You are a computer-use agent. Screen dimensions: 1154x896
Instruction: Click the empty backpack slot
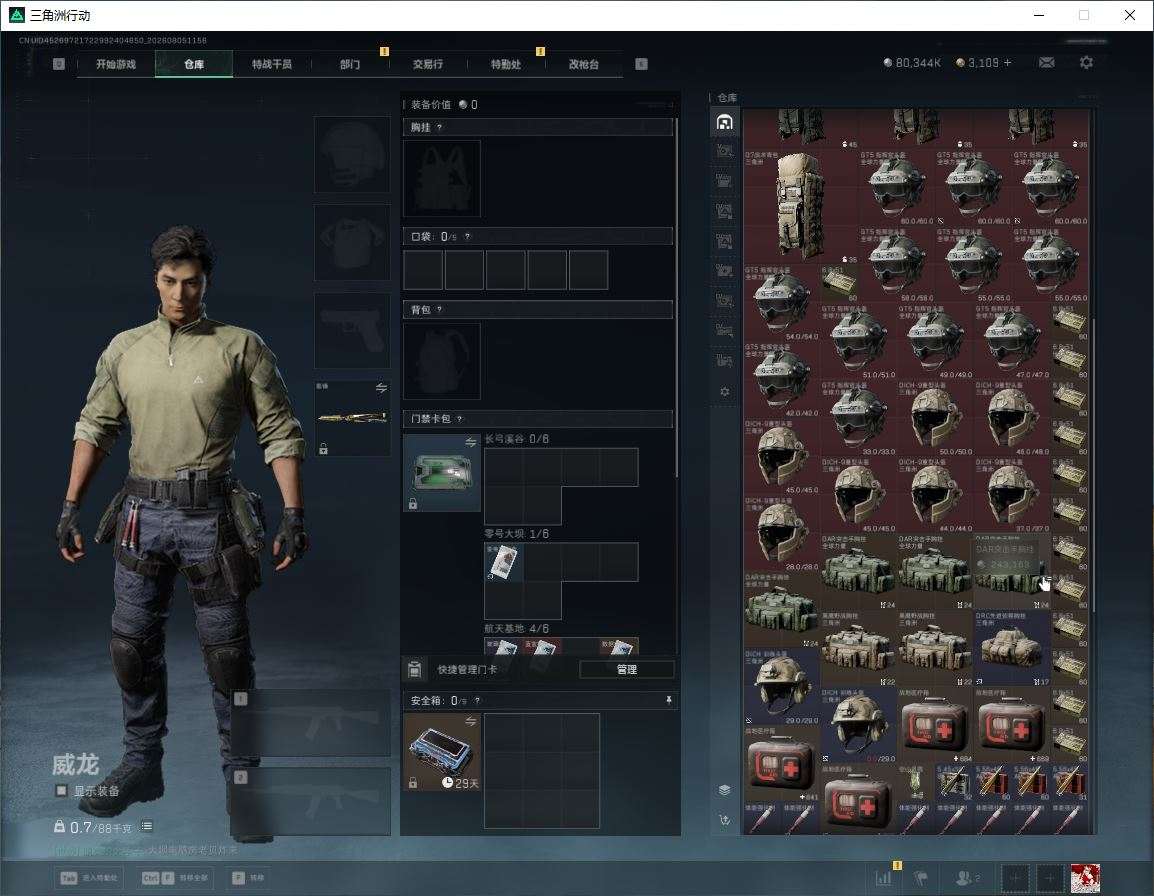[442, 361]
